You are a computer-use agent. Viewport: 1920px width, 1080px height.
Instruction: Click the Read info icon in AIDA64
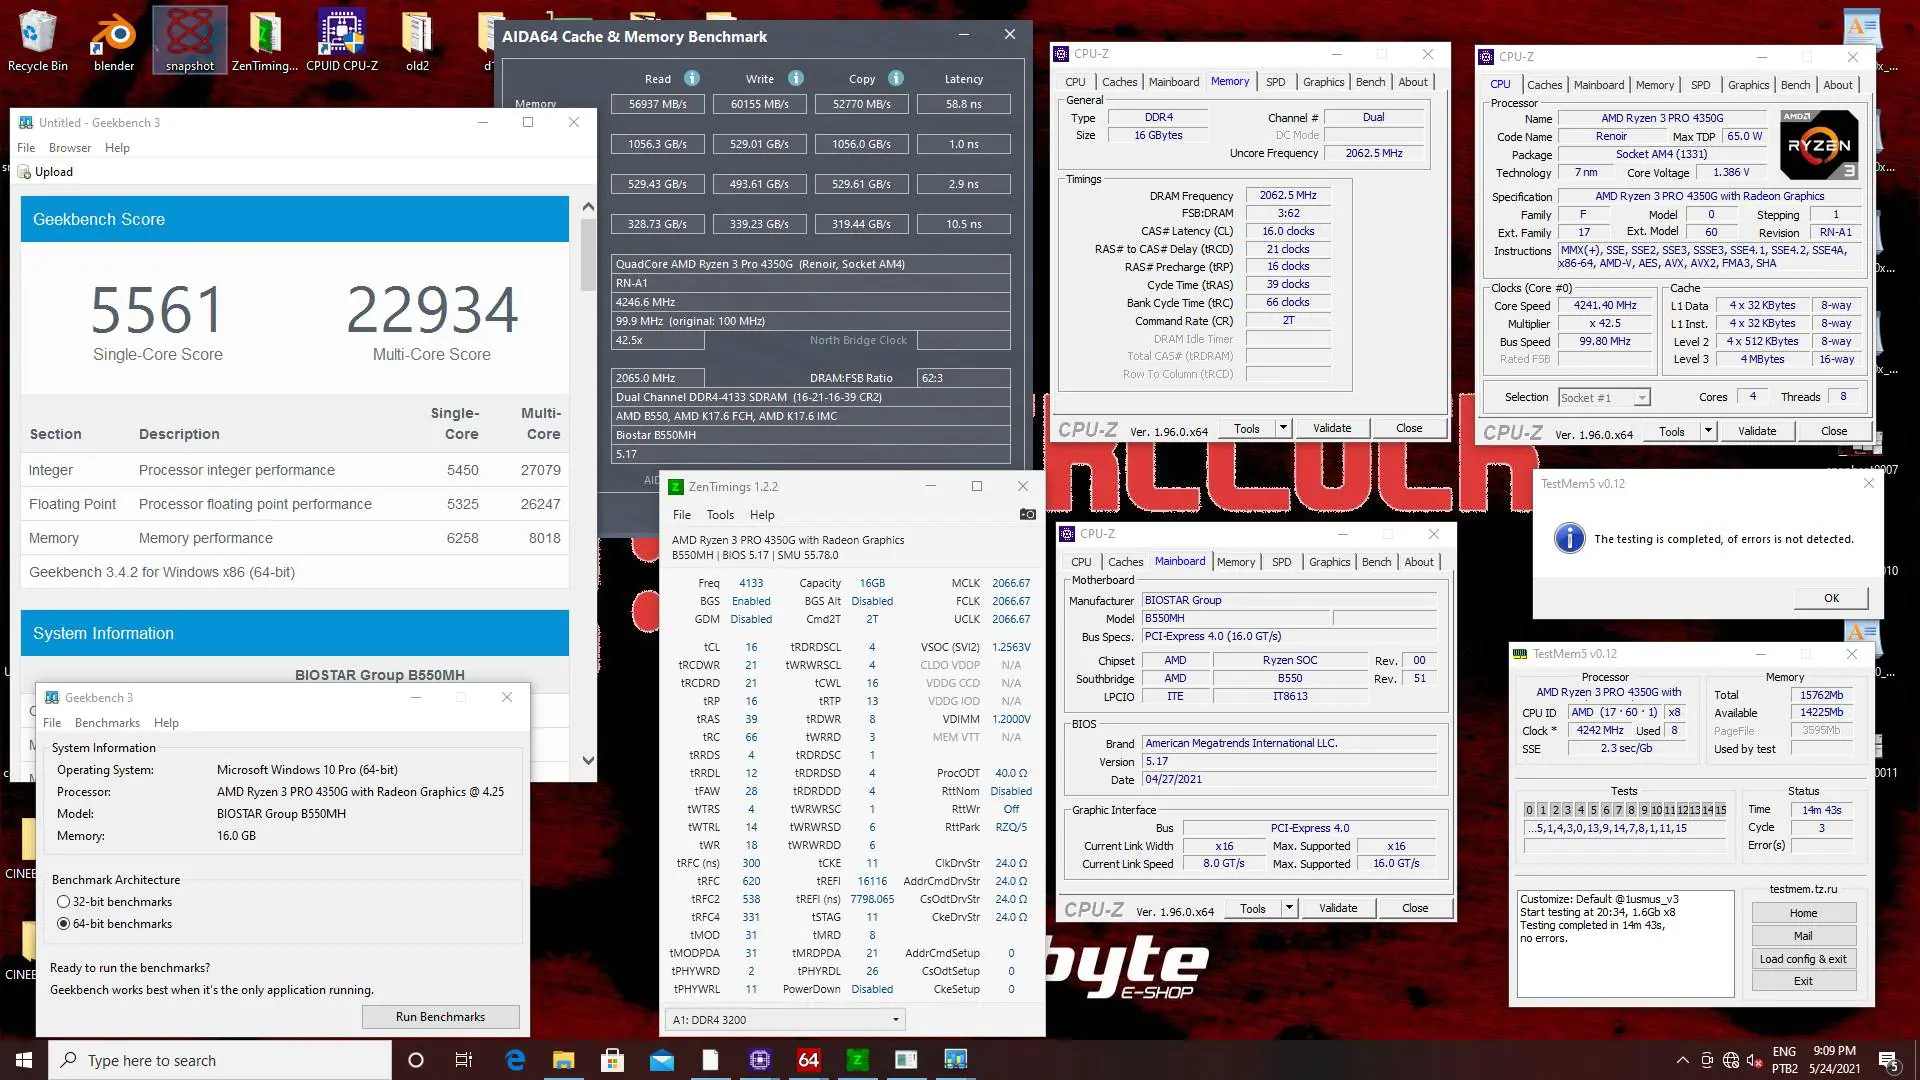tap(692, 78)
